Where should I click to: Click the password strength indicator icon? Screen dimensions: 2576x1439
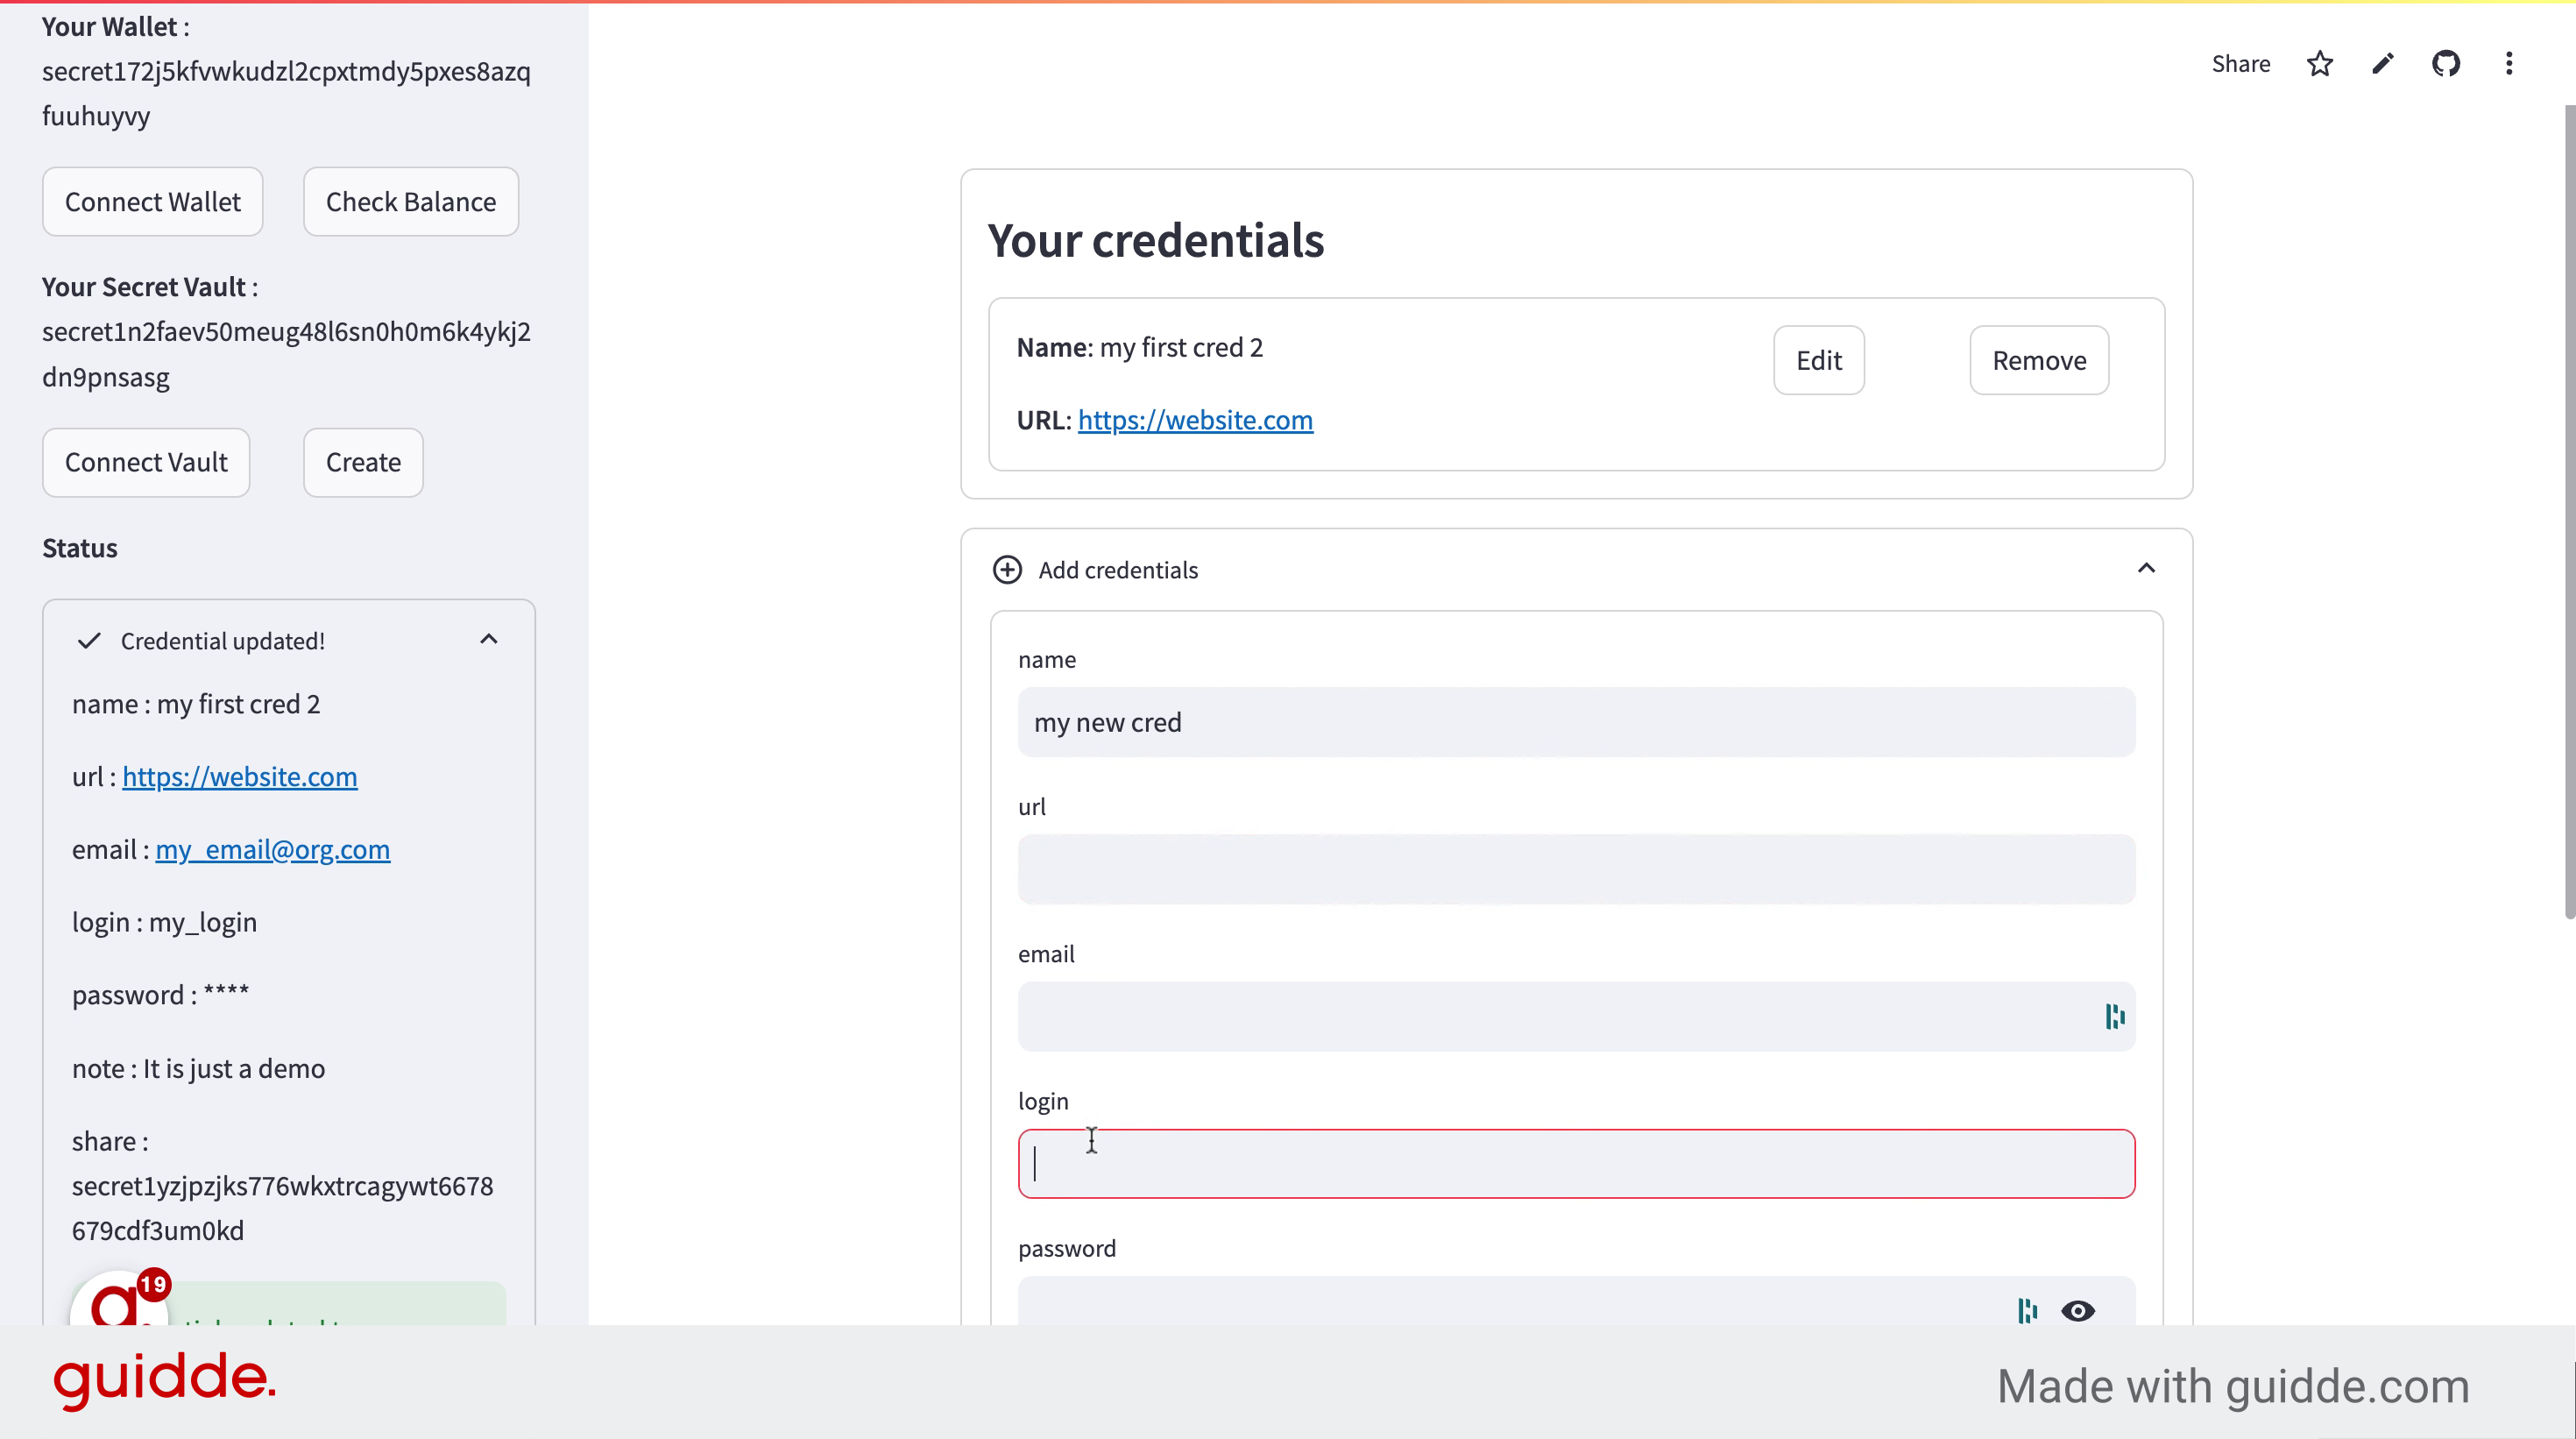2028,1310
